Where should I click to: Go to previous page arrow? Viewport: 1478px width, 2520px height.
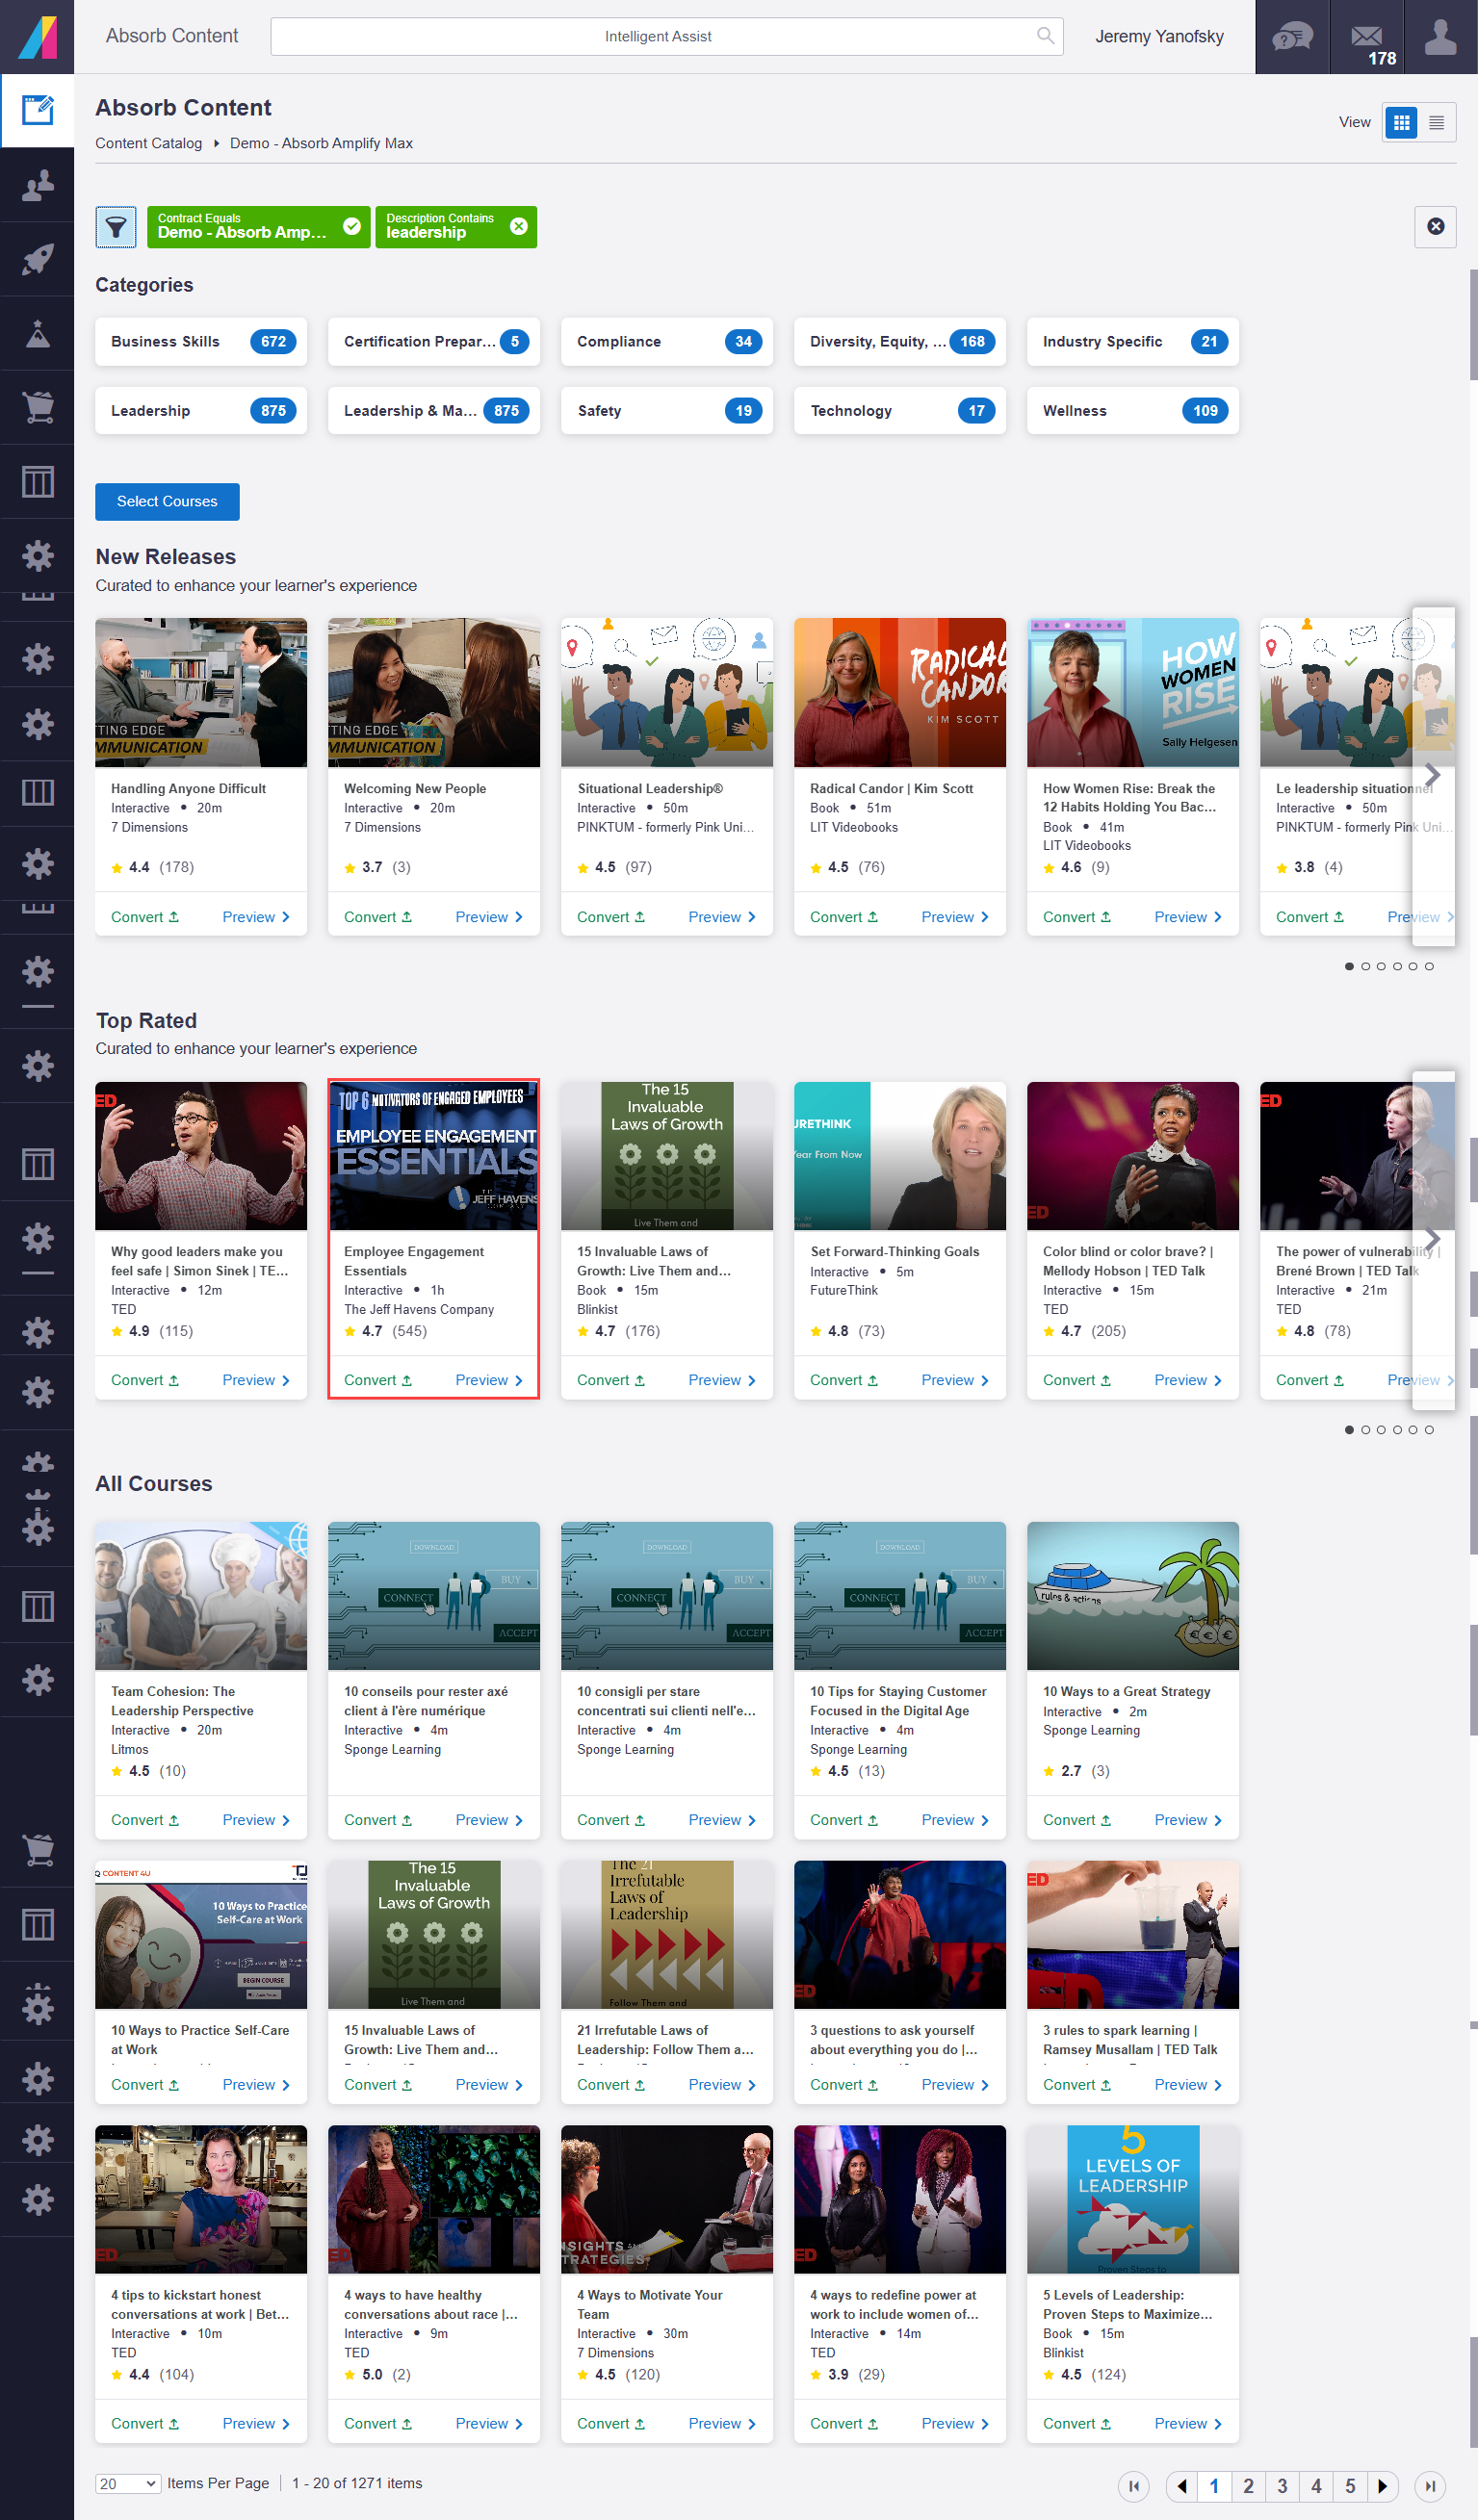(1182, 2486)
